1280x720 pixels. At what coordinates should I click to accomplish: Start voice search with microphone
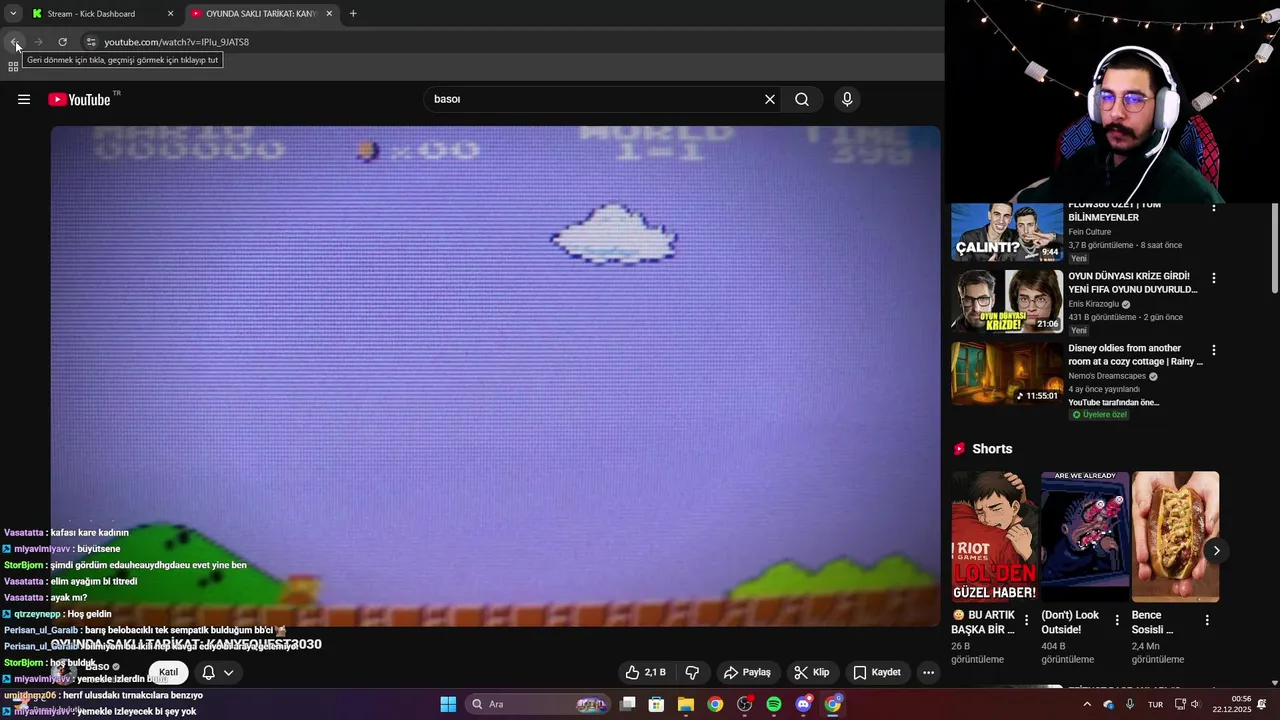click(847, 99)
